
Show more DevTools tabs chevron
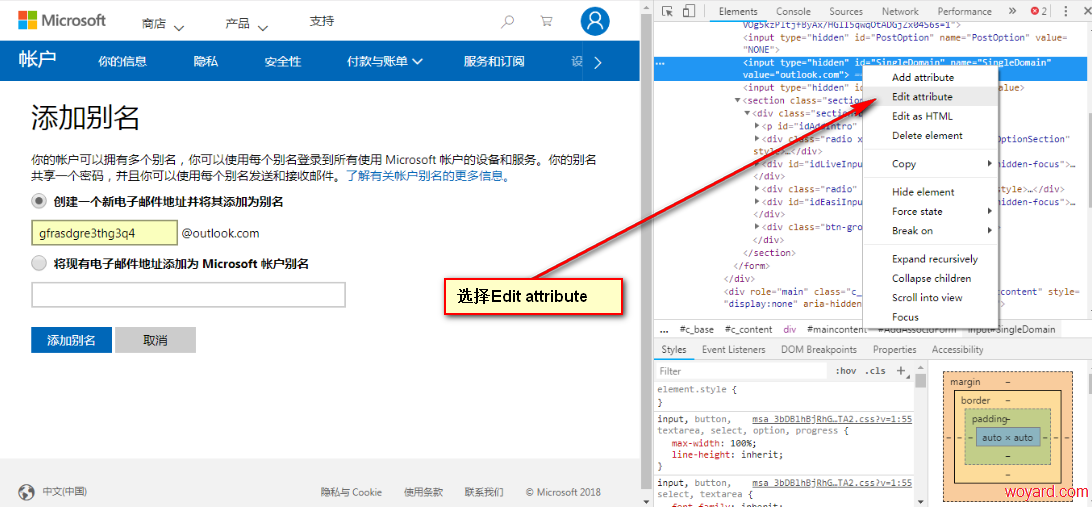coord(1012,11)
